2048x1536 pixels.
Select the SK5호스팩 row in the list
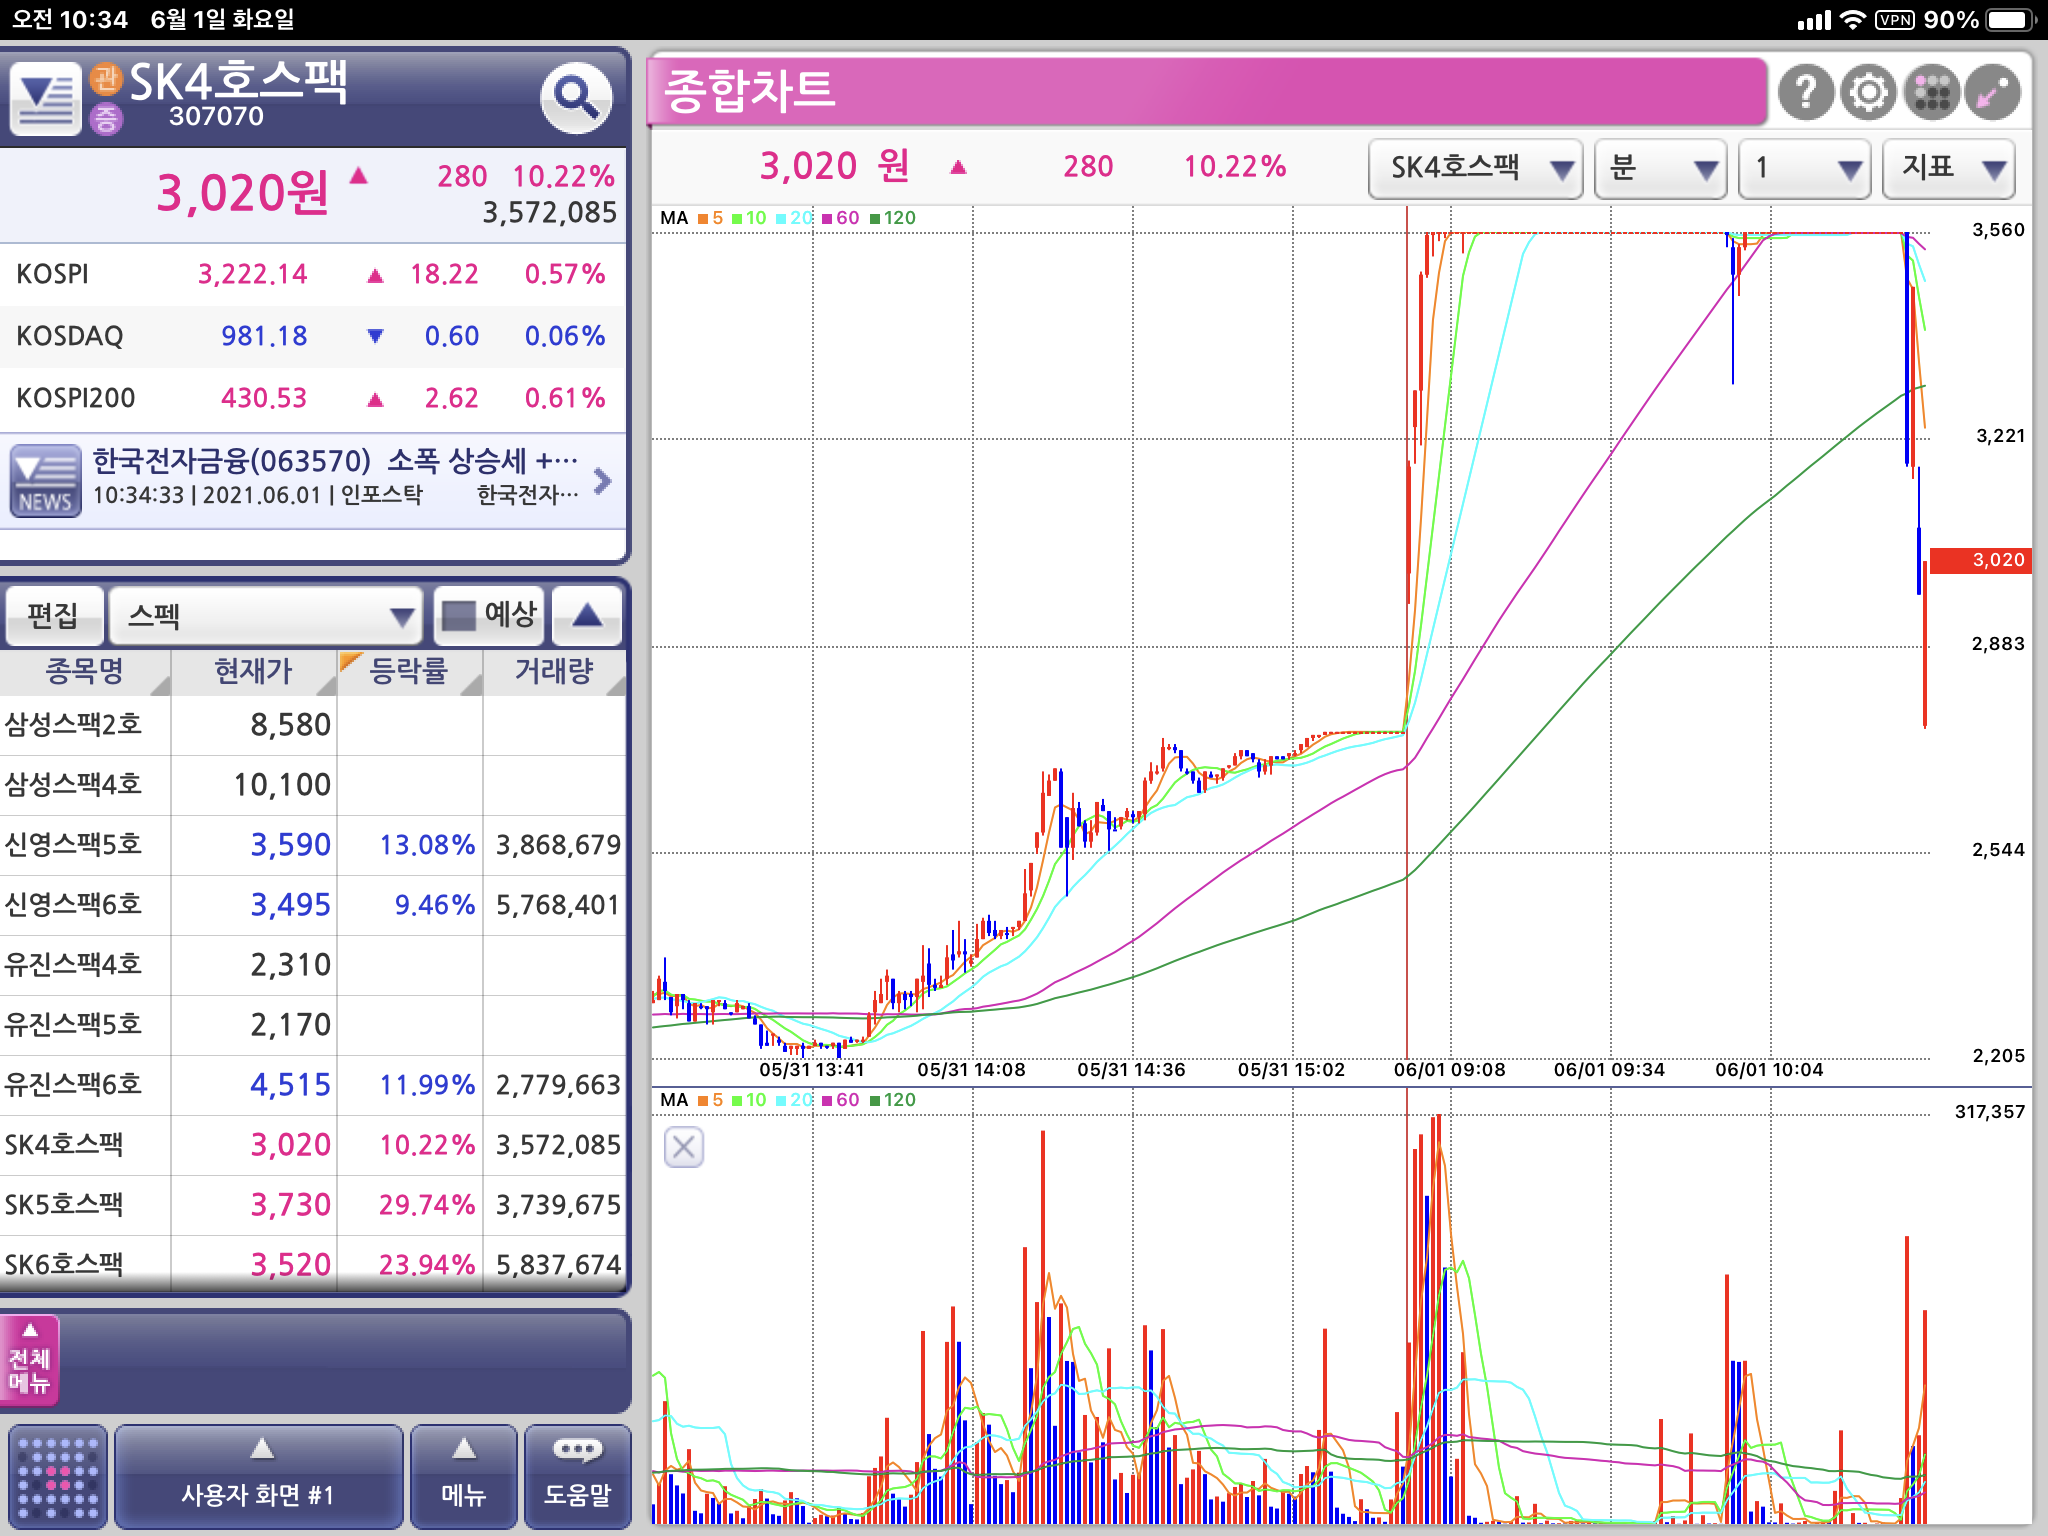313,1205
